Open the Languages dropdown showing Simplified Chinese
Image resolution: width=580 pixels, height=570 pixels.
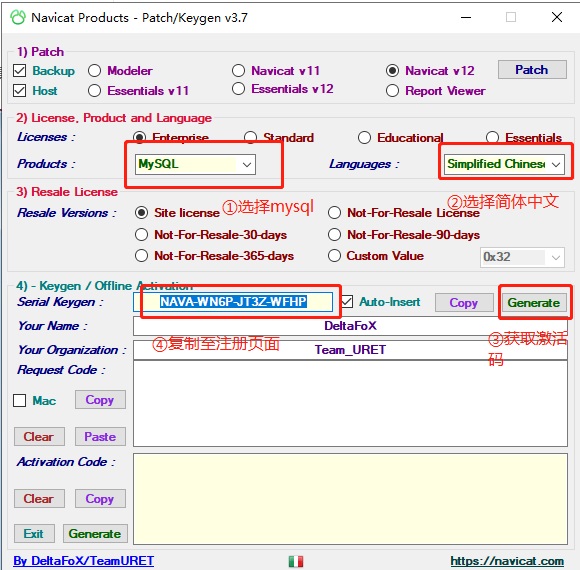(x=504, y=164)
